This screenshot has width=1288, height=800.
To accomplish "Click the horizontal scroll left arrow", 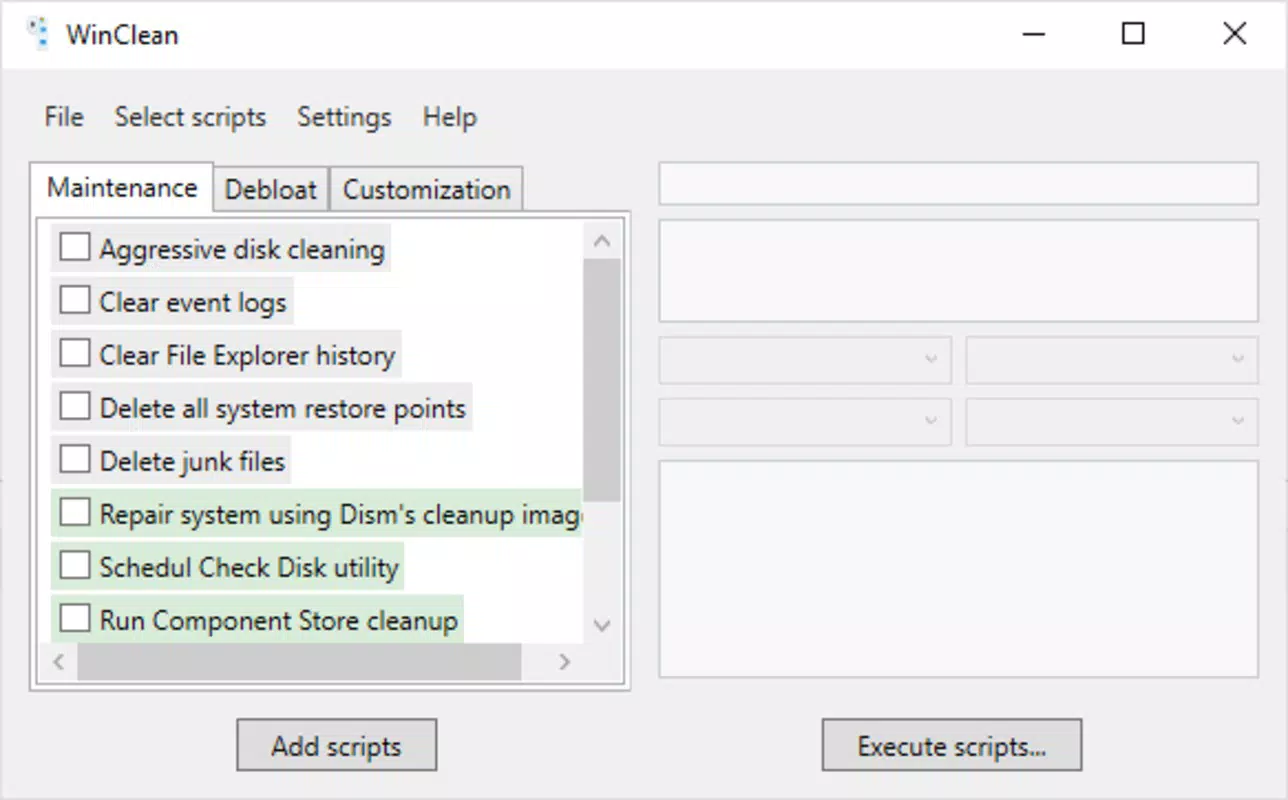I will (x=59, y=662).
